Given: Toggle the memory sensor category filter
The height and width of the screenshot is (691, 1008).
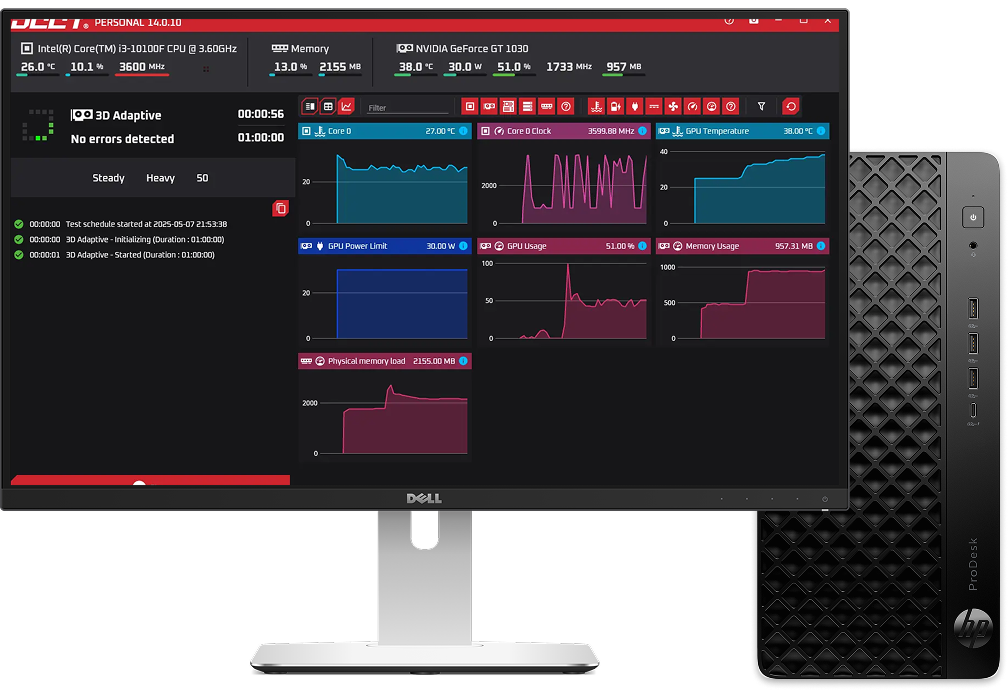Looking at the screenshot, I should click(x=546, y=106).
